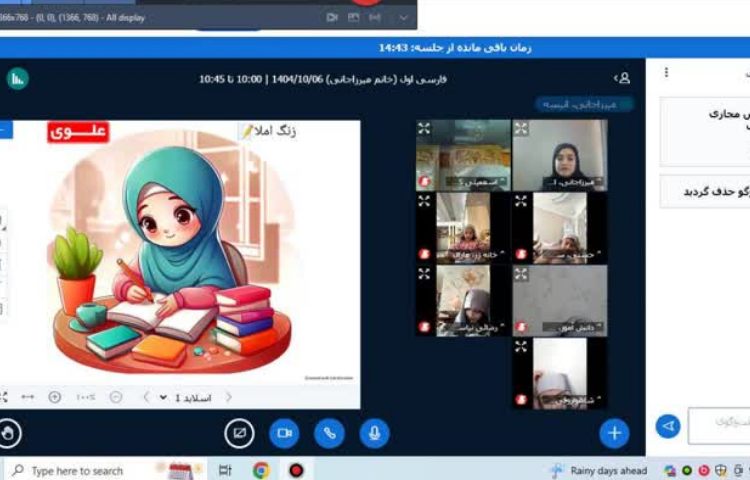Click the first chat message box
750x480 pixels.
coord(705,131)
